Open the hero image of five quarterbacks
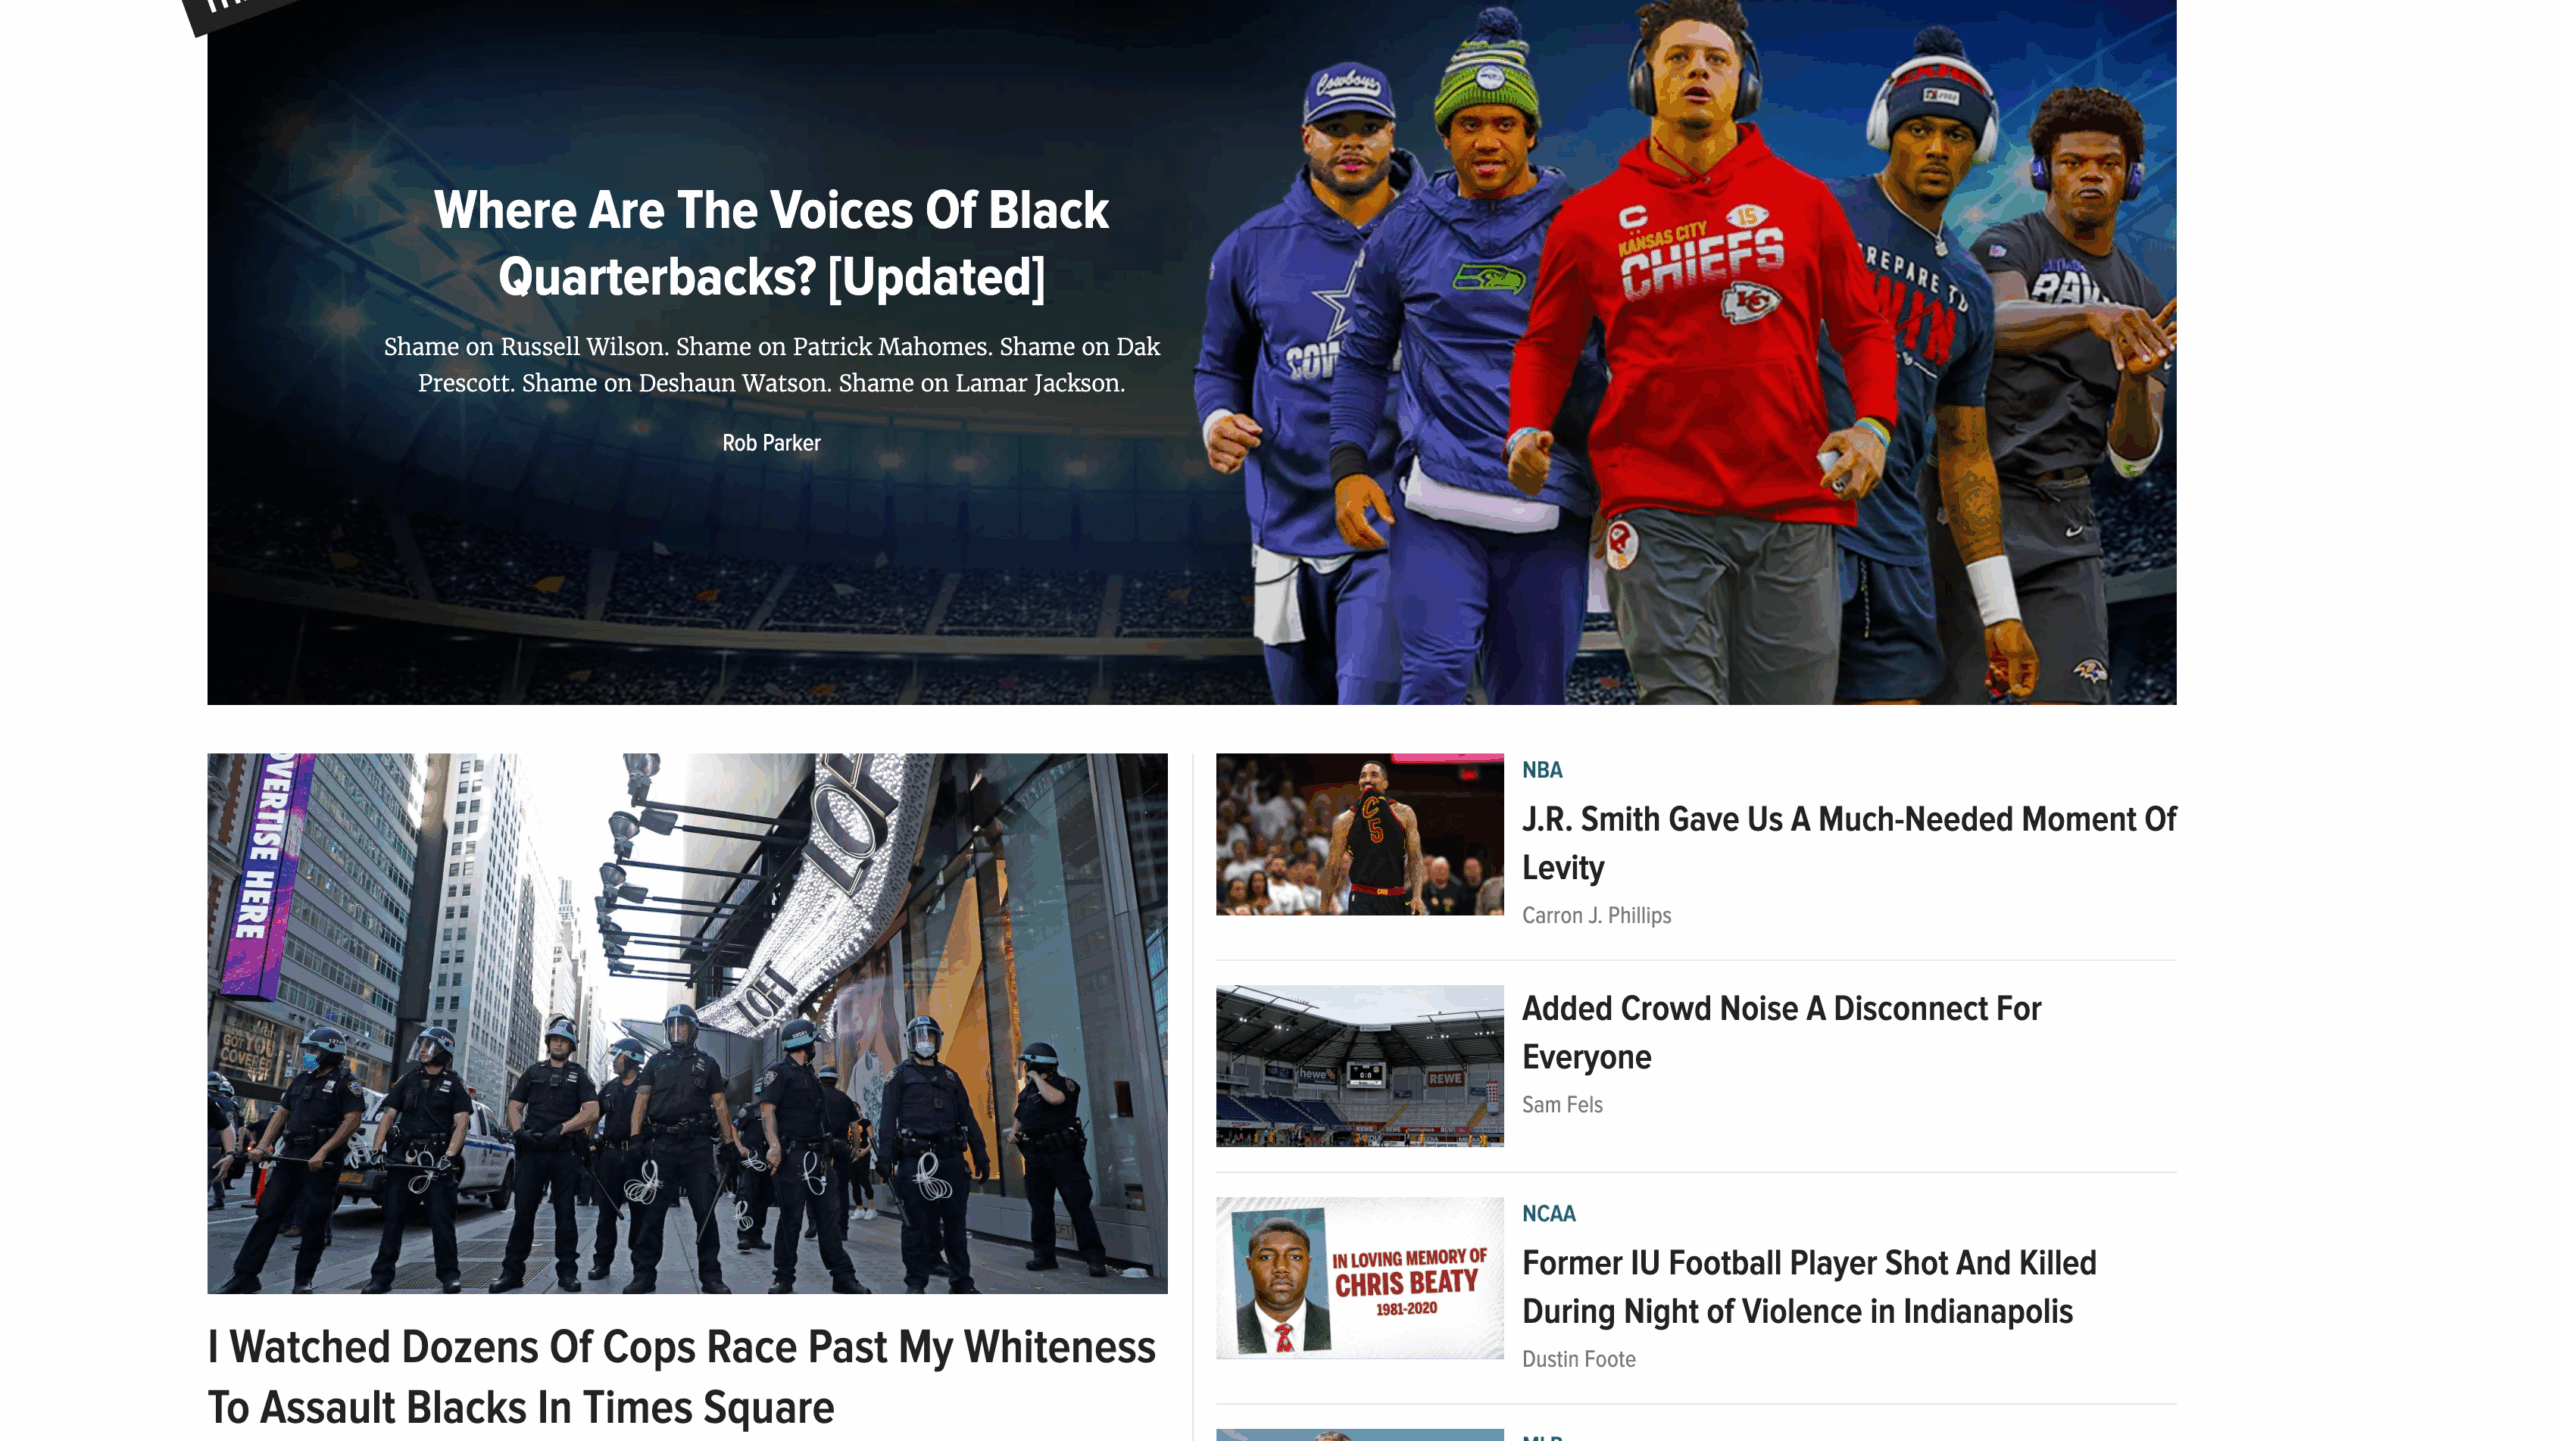This screenshot has width=2560, height=1441. (x=1690, y=352)
